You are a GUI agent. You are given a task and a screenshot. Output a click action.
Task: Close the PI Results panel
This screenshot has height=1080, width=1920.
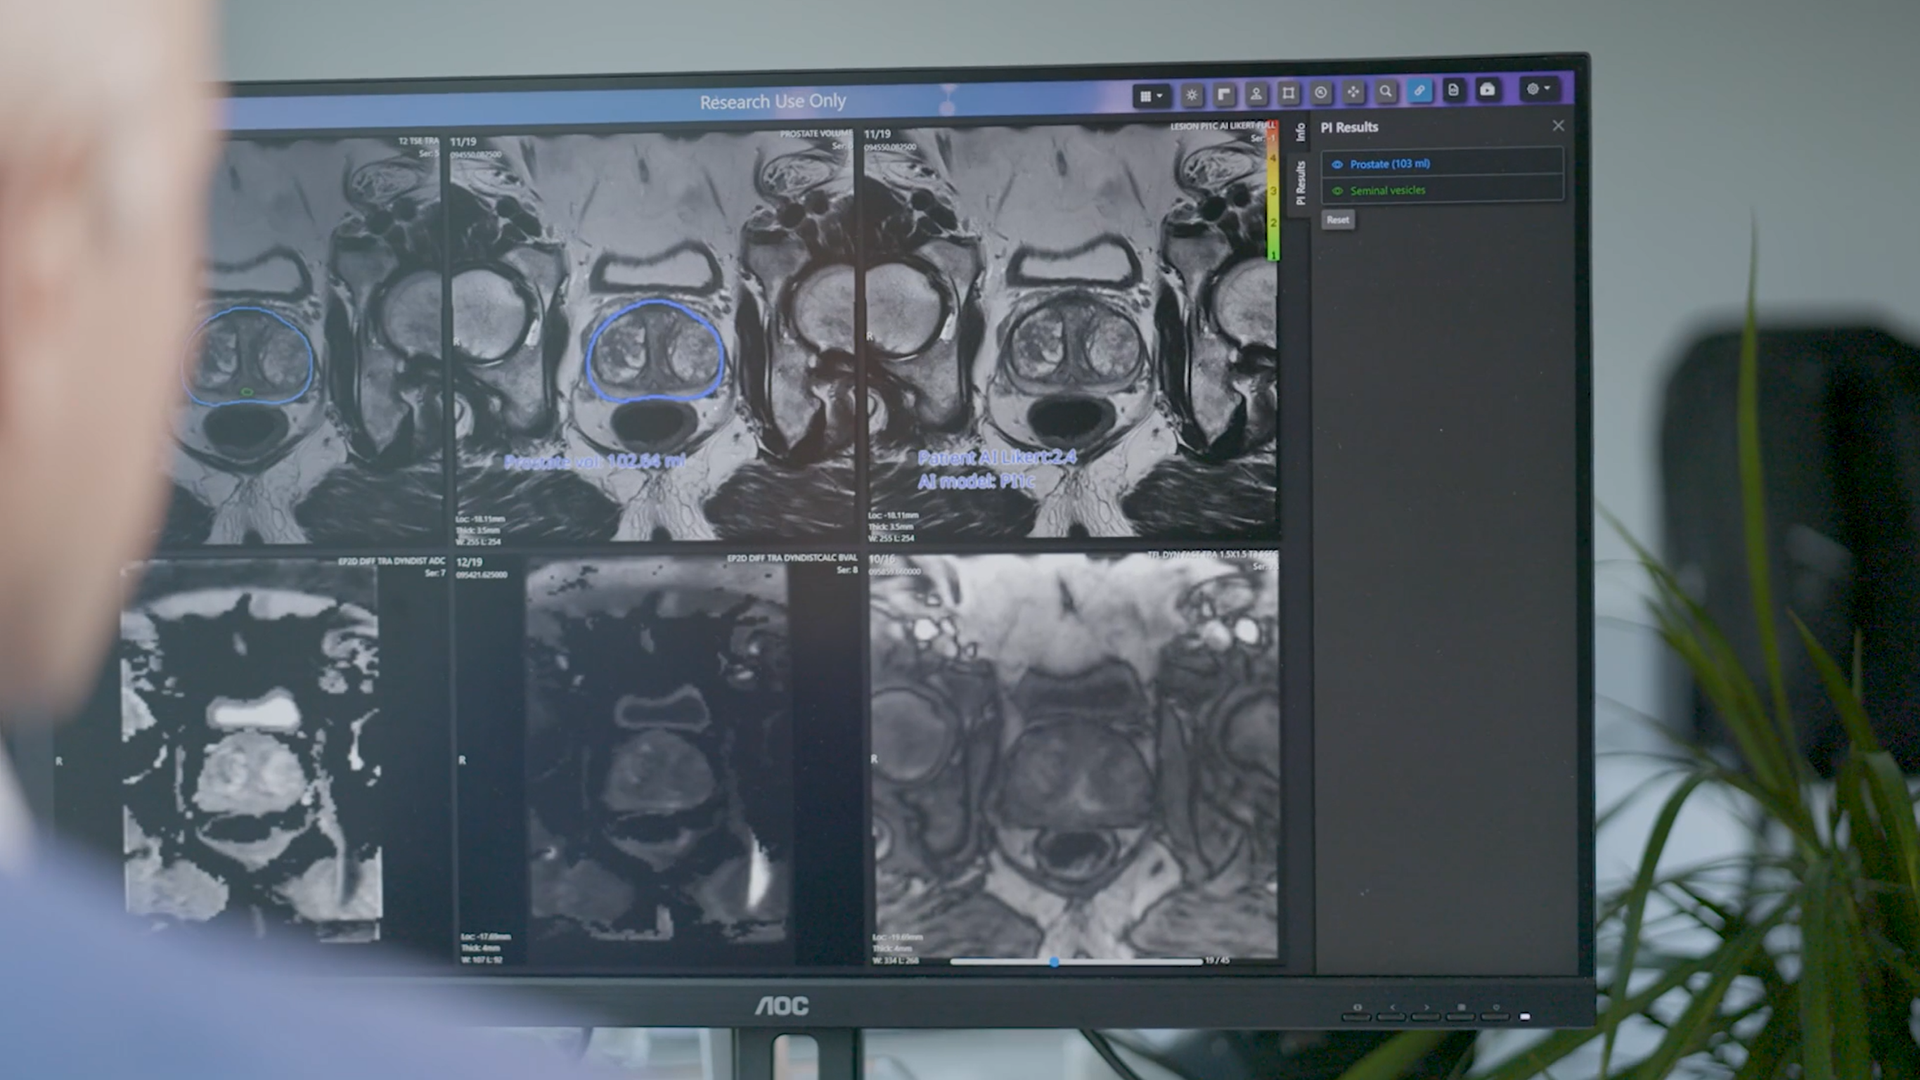click(1558, 126)
